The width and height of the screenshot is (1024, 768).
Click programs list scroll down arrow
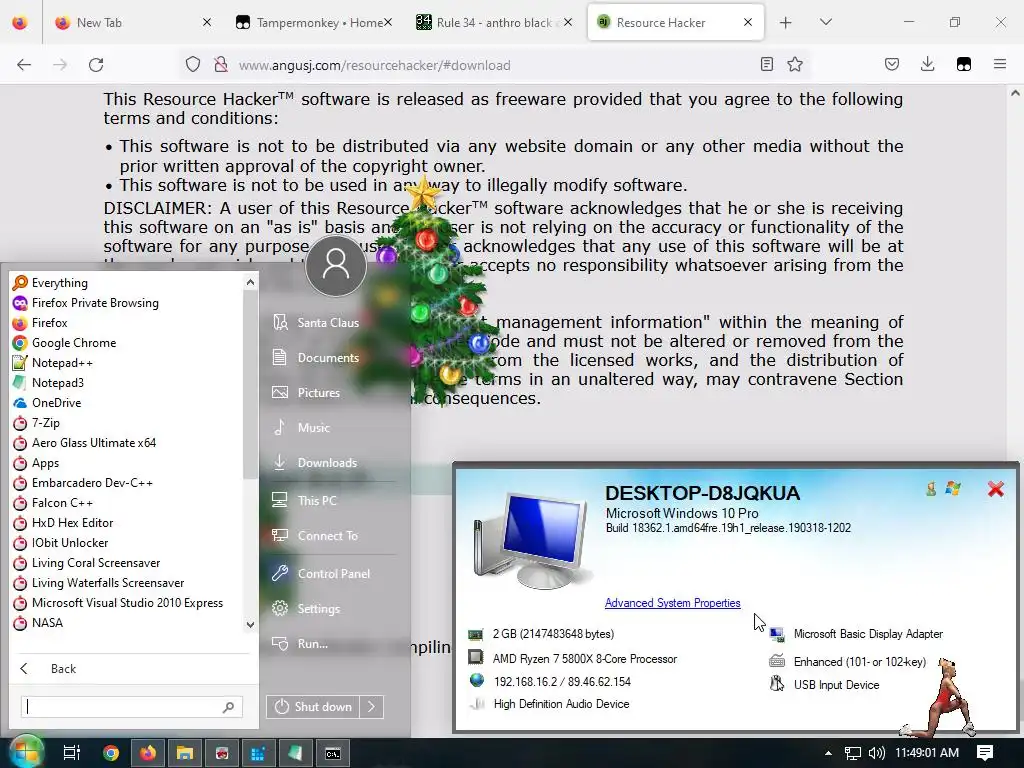pos(250,625)
